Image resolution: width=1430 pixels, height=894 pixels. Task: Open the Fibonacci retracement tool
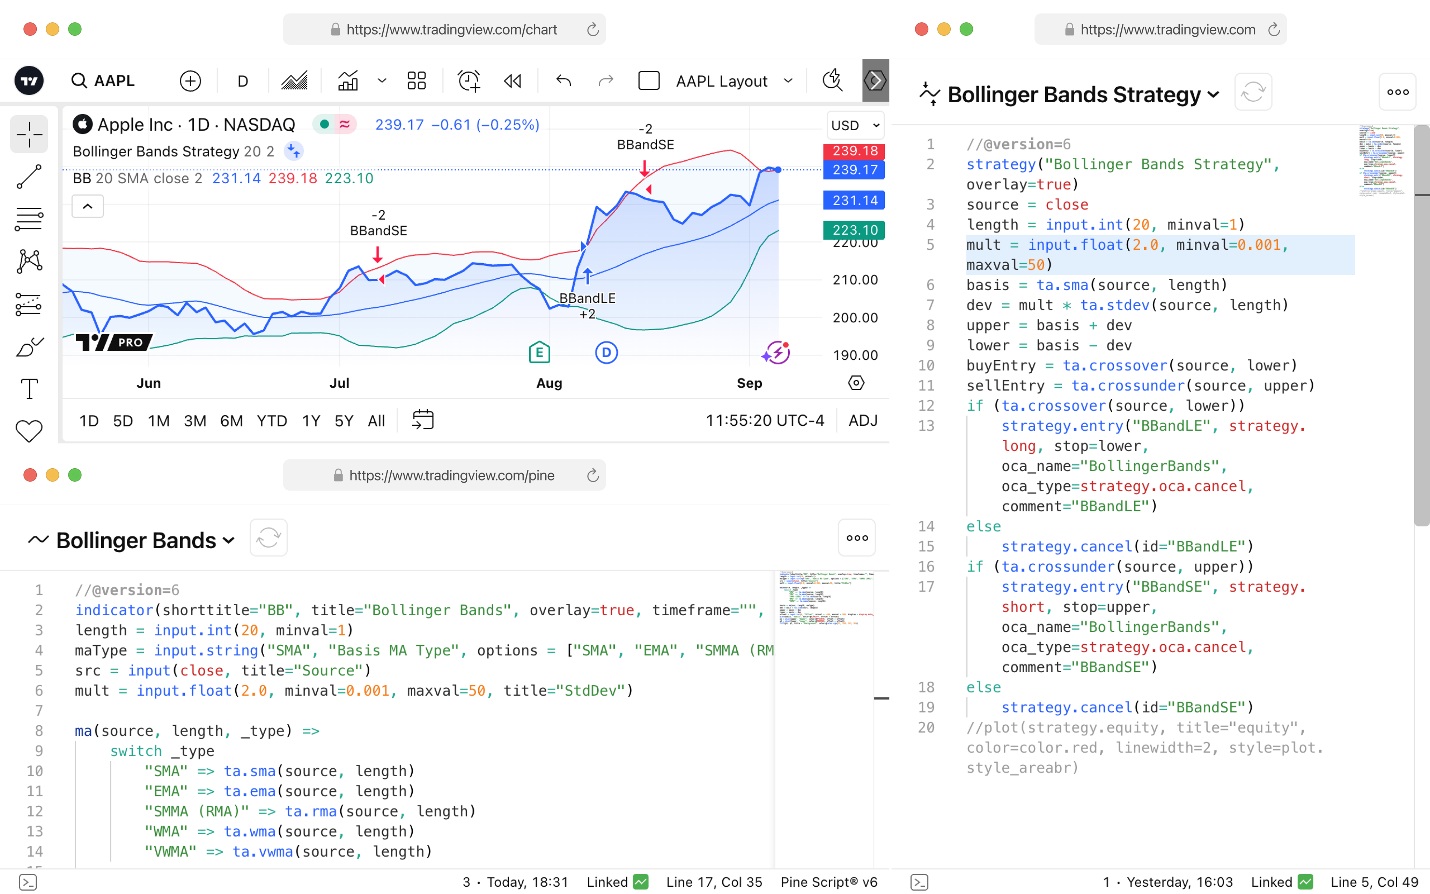click(29, 219)
